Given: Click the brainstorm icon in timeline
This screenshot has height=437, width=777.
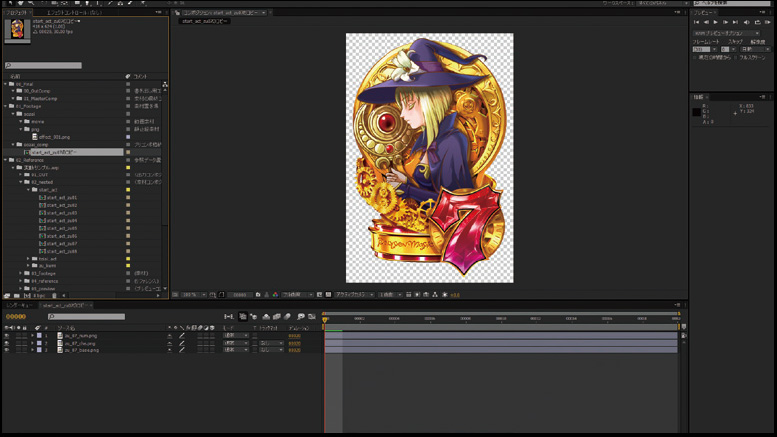Looking at the screenshot, I should 301,316.
